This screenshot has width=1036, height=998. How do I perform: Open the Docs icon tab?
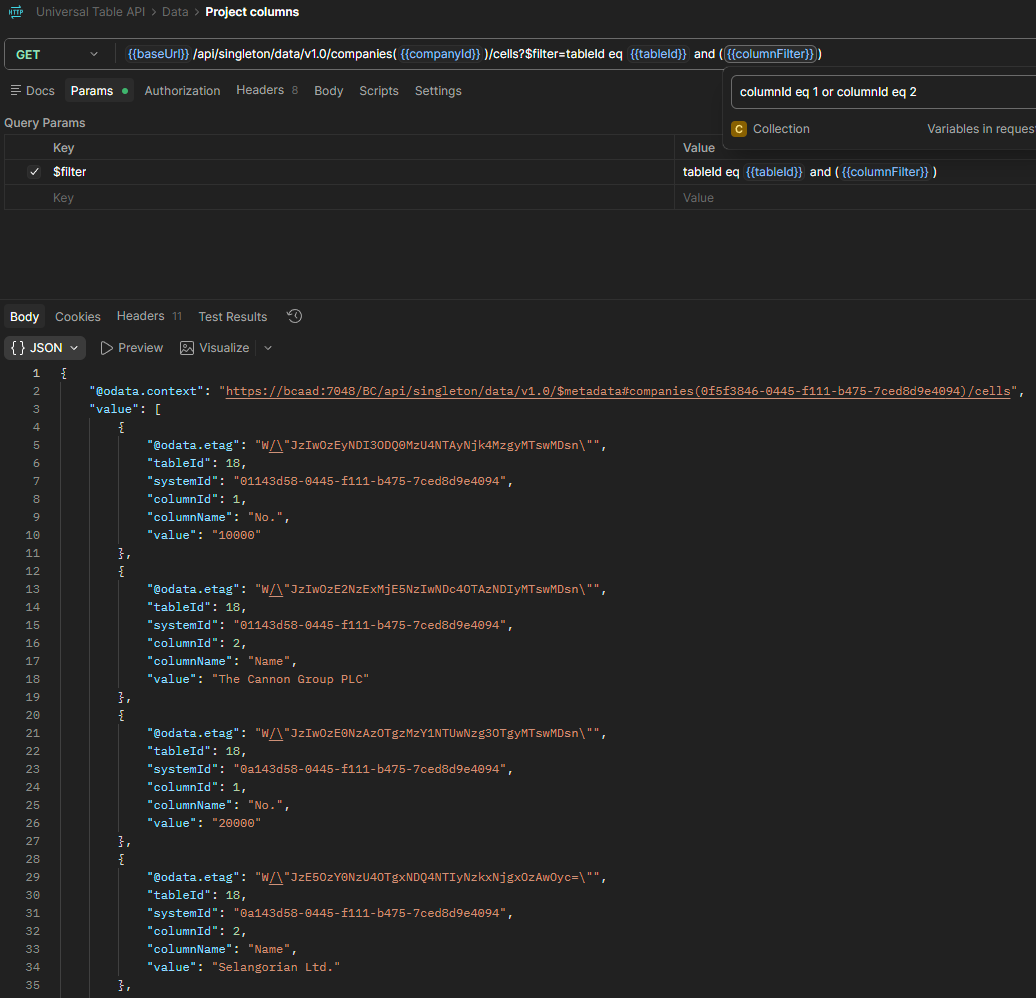point(32,91)
